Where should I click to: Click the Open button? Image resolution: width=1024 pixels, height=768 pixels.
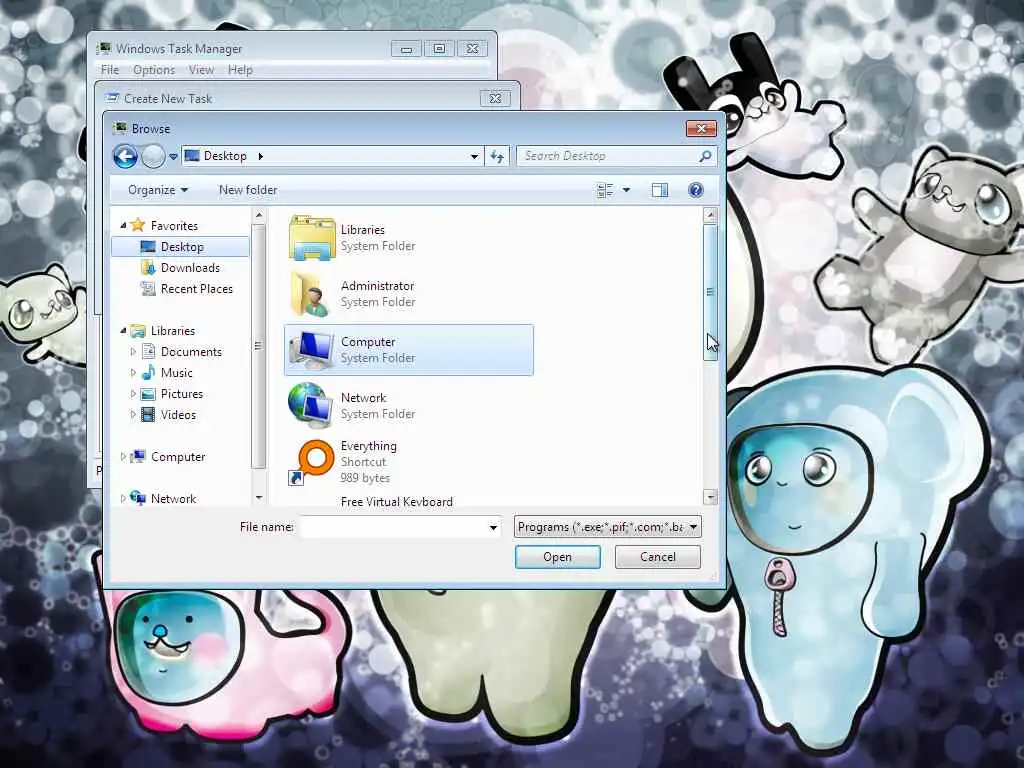tap(557, 557)
